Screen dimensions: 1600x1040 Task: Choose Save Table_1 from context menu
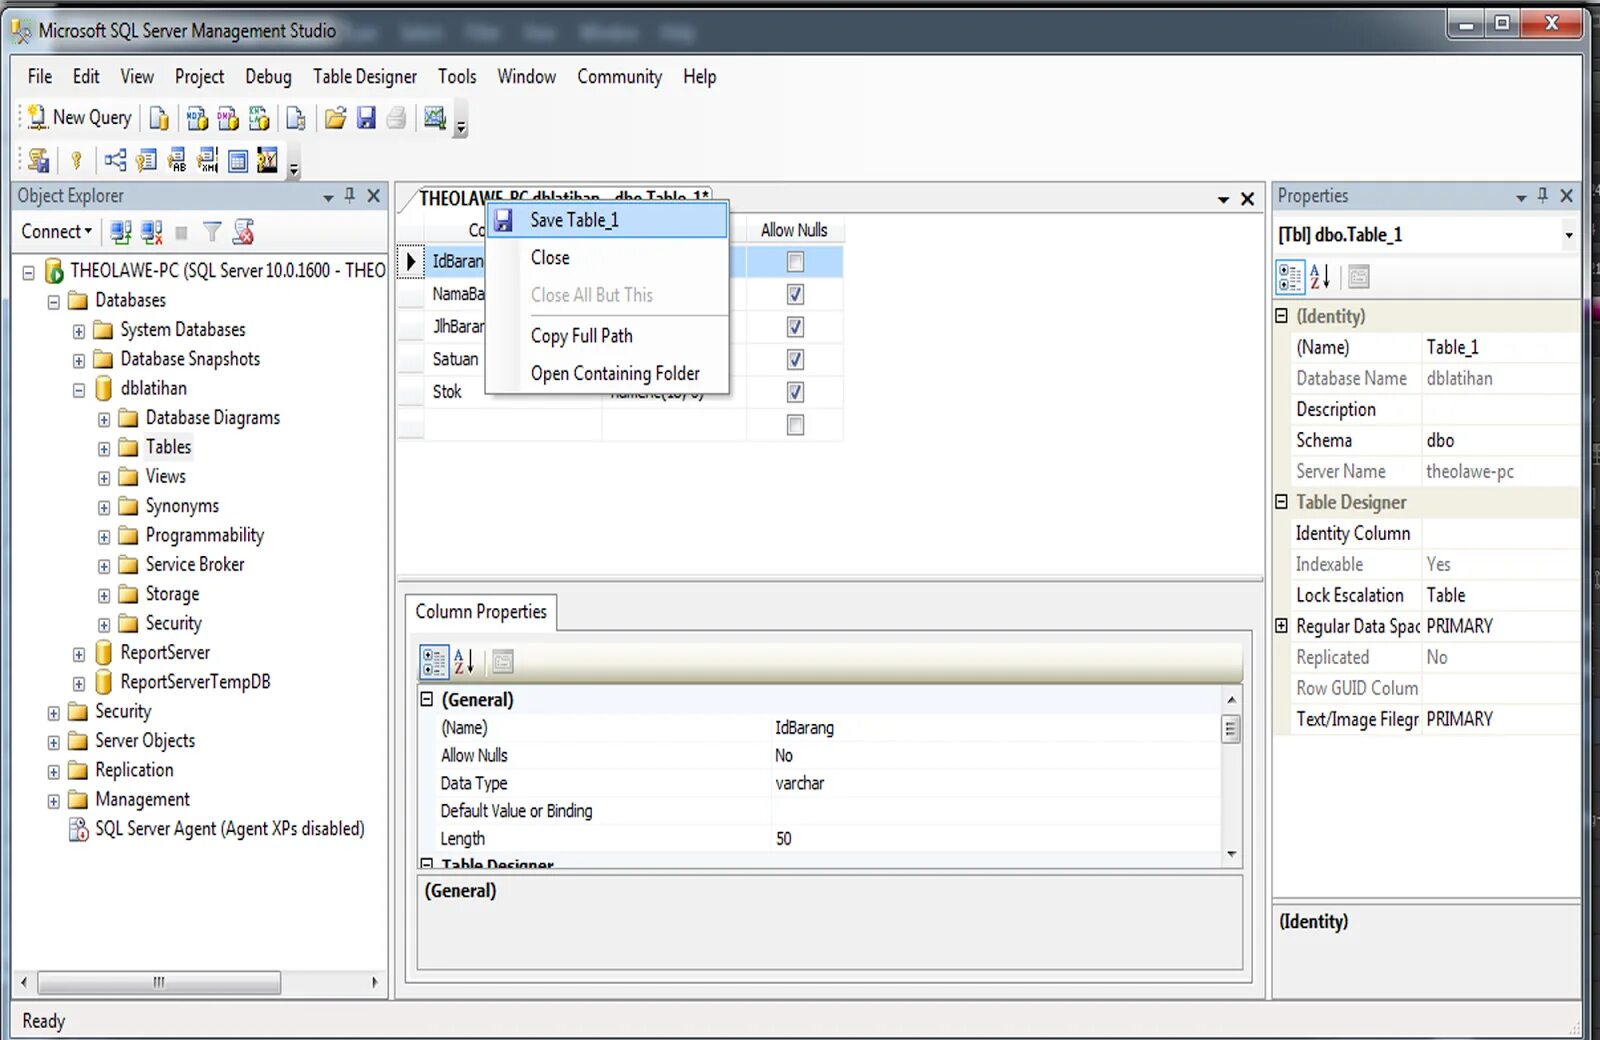tap(607, 221)
